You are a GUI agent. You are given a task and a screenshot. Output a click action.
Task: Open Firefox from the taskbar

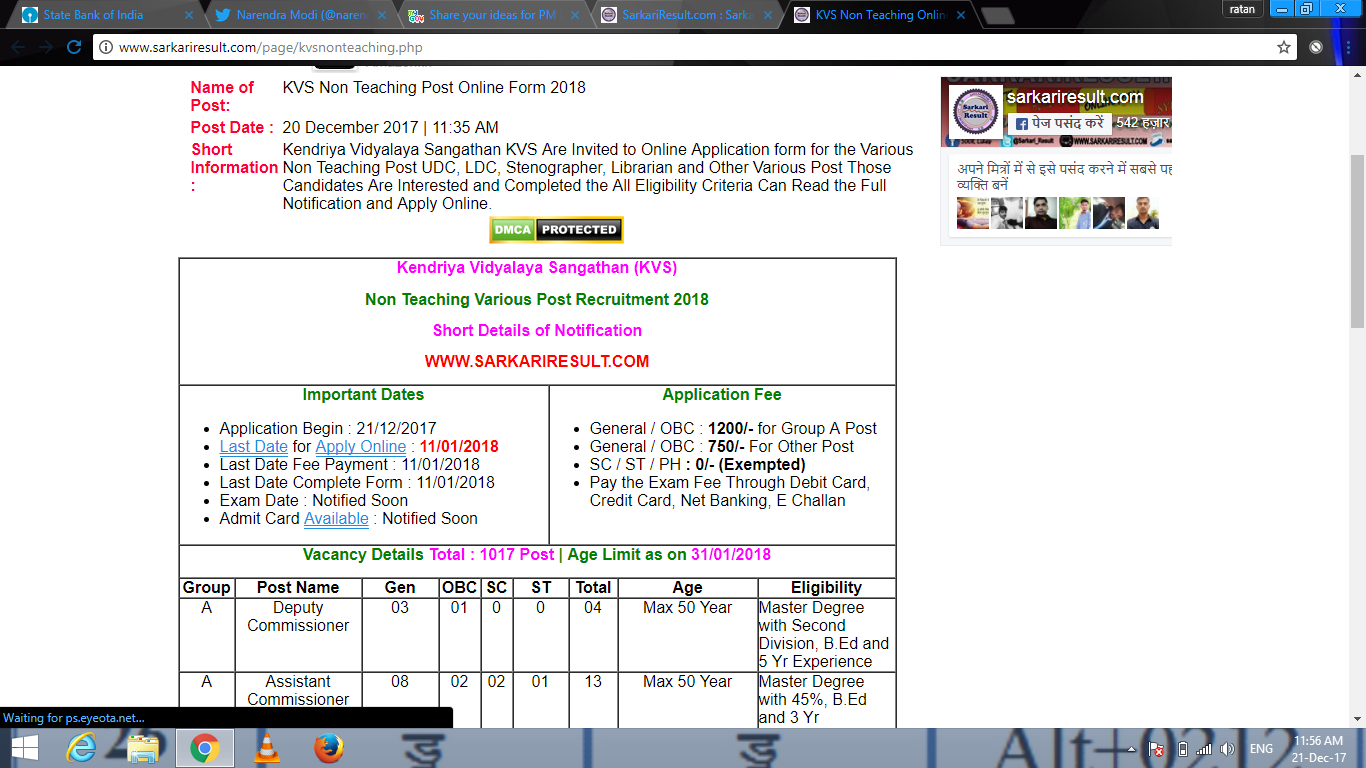point(328,748)
